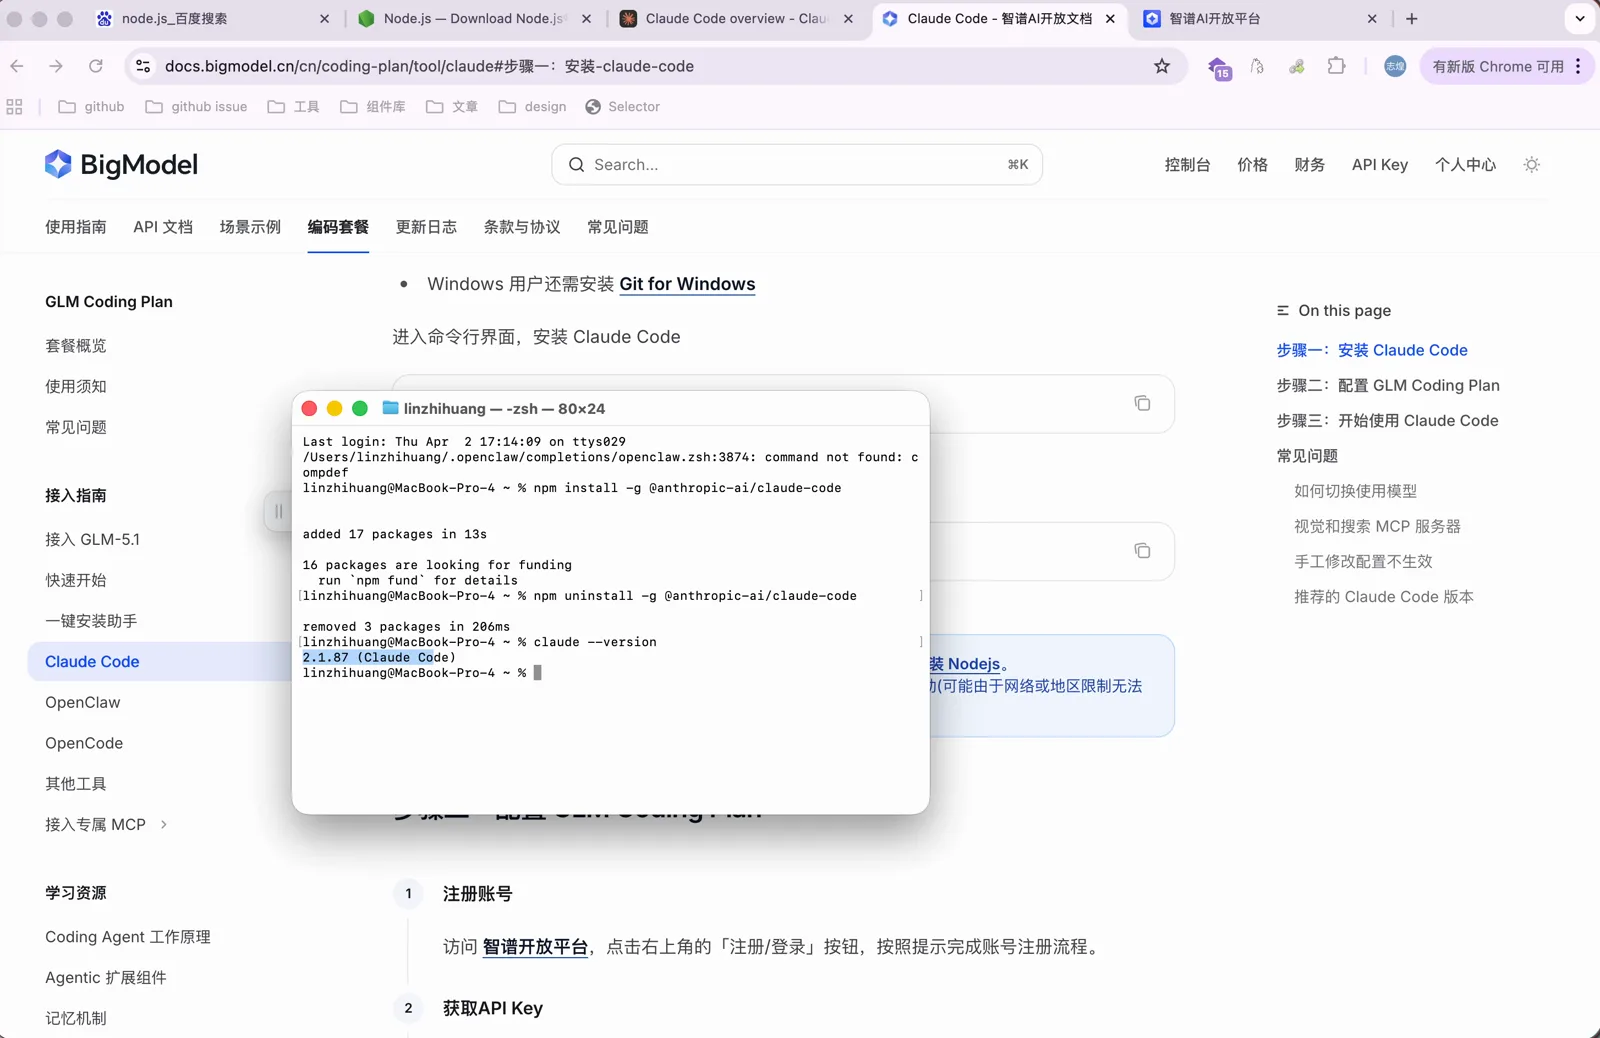Follow the 智谱开放平台 link
Viewport: 1600px width, 1038px height.
click(535, 947)
